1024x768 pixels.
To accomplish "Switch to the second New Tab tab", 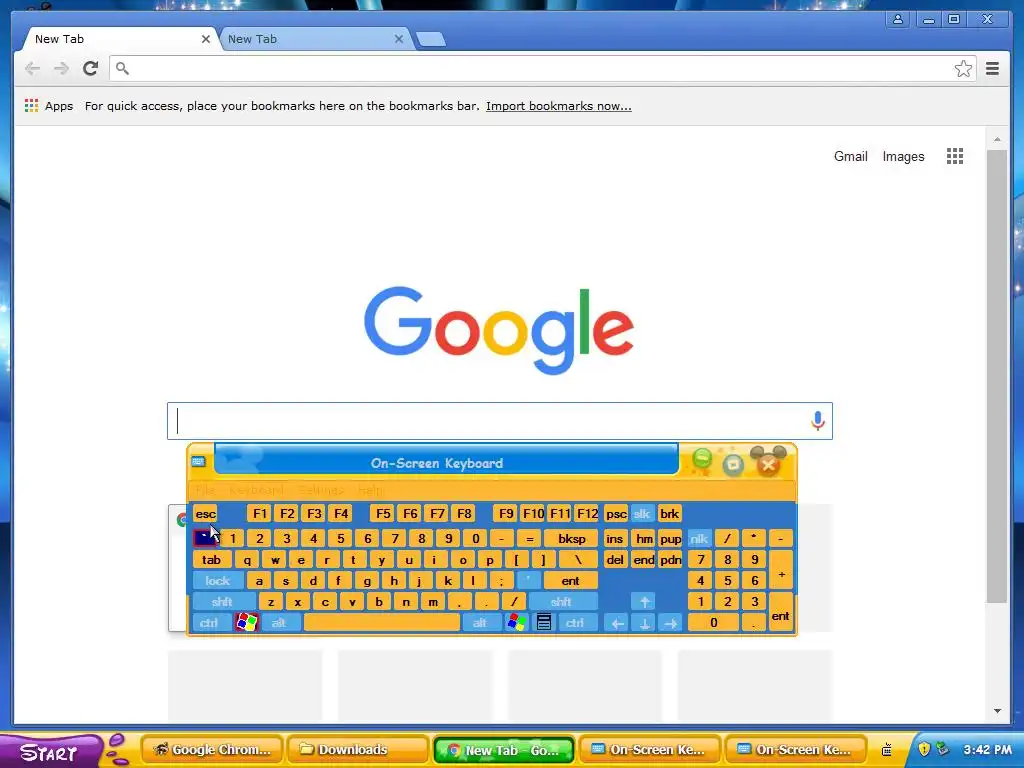I will coord(313,39).
